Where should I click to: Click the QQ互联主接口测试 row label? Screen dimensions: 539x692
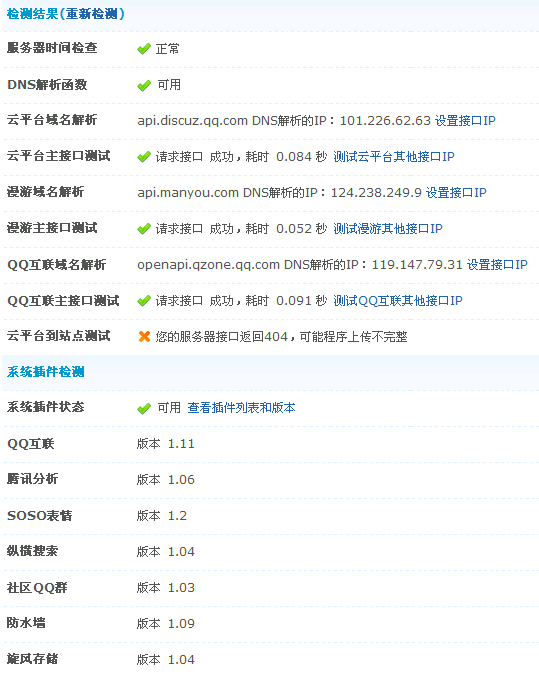coord(63,301)
